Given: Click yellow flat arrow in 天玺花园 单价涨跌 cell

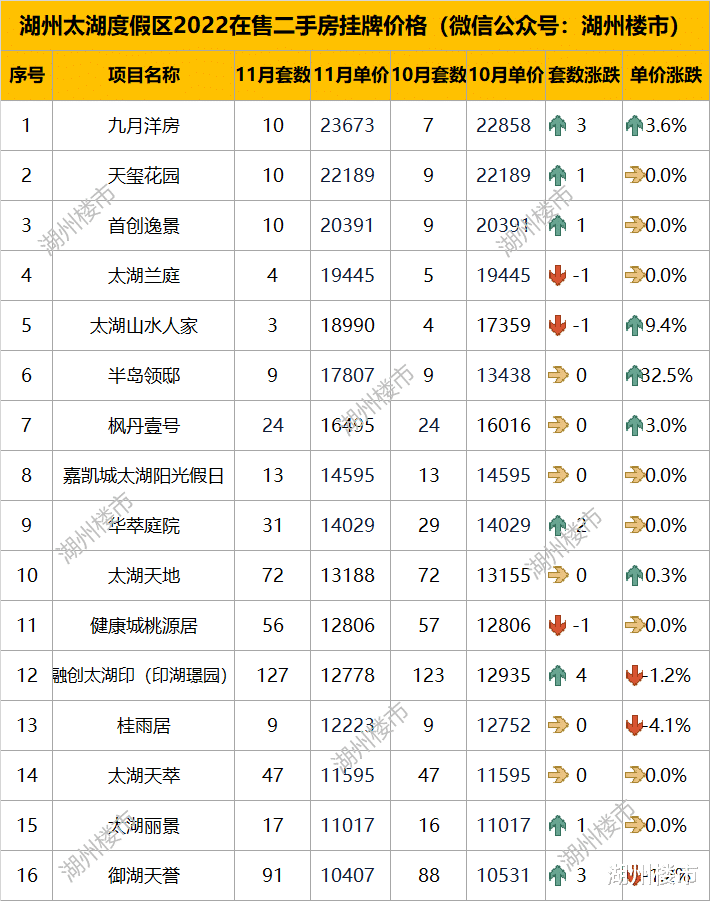Looking at the screenshot, I should pyautogui.click(x=635, y=175).
